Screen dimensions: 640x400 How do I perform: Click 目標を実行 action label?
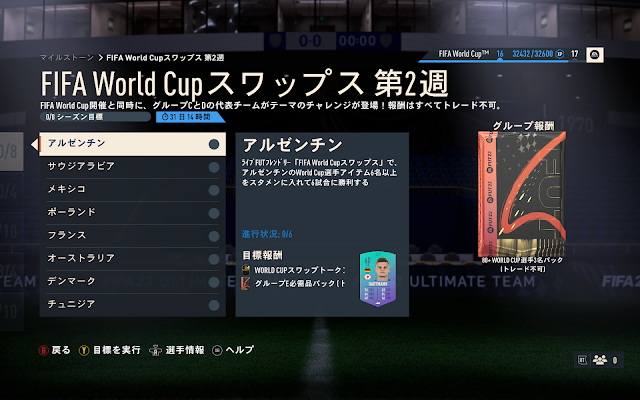pyautogui.click(x=117, y=350)
